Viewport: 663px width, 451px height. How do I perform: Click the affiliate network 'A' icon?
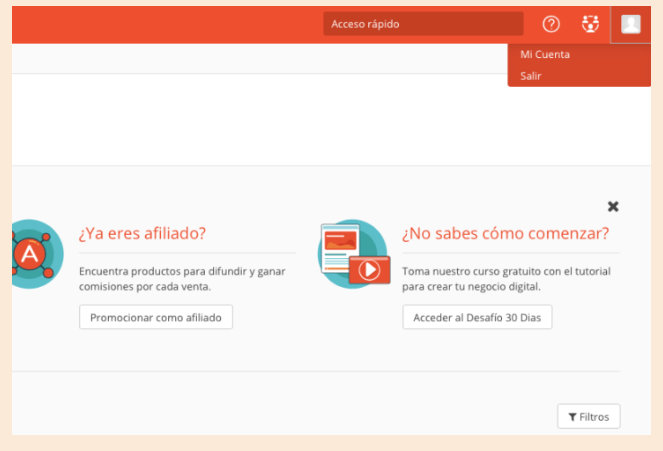click(x=37, y=254)
